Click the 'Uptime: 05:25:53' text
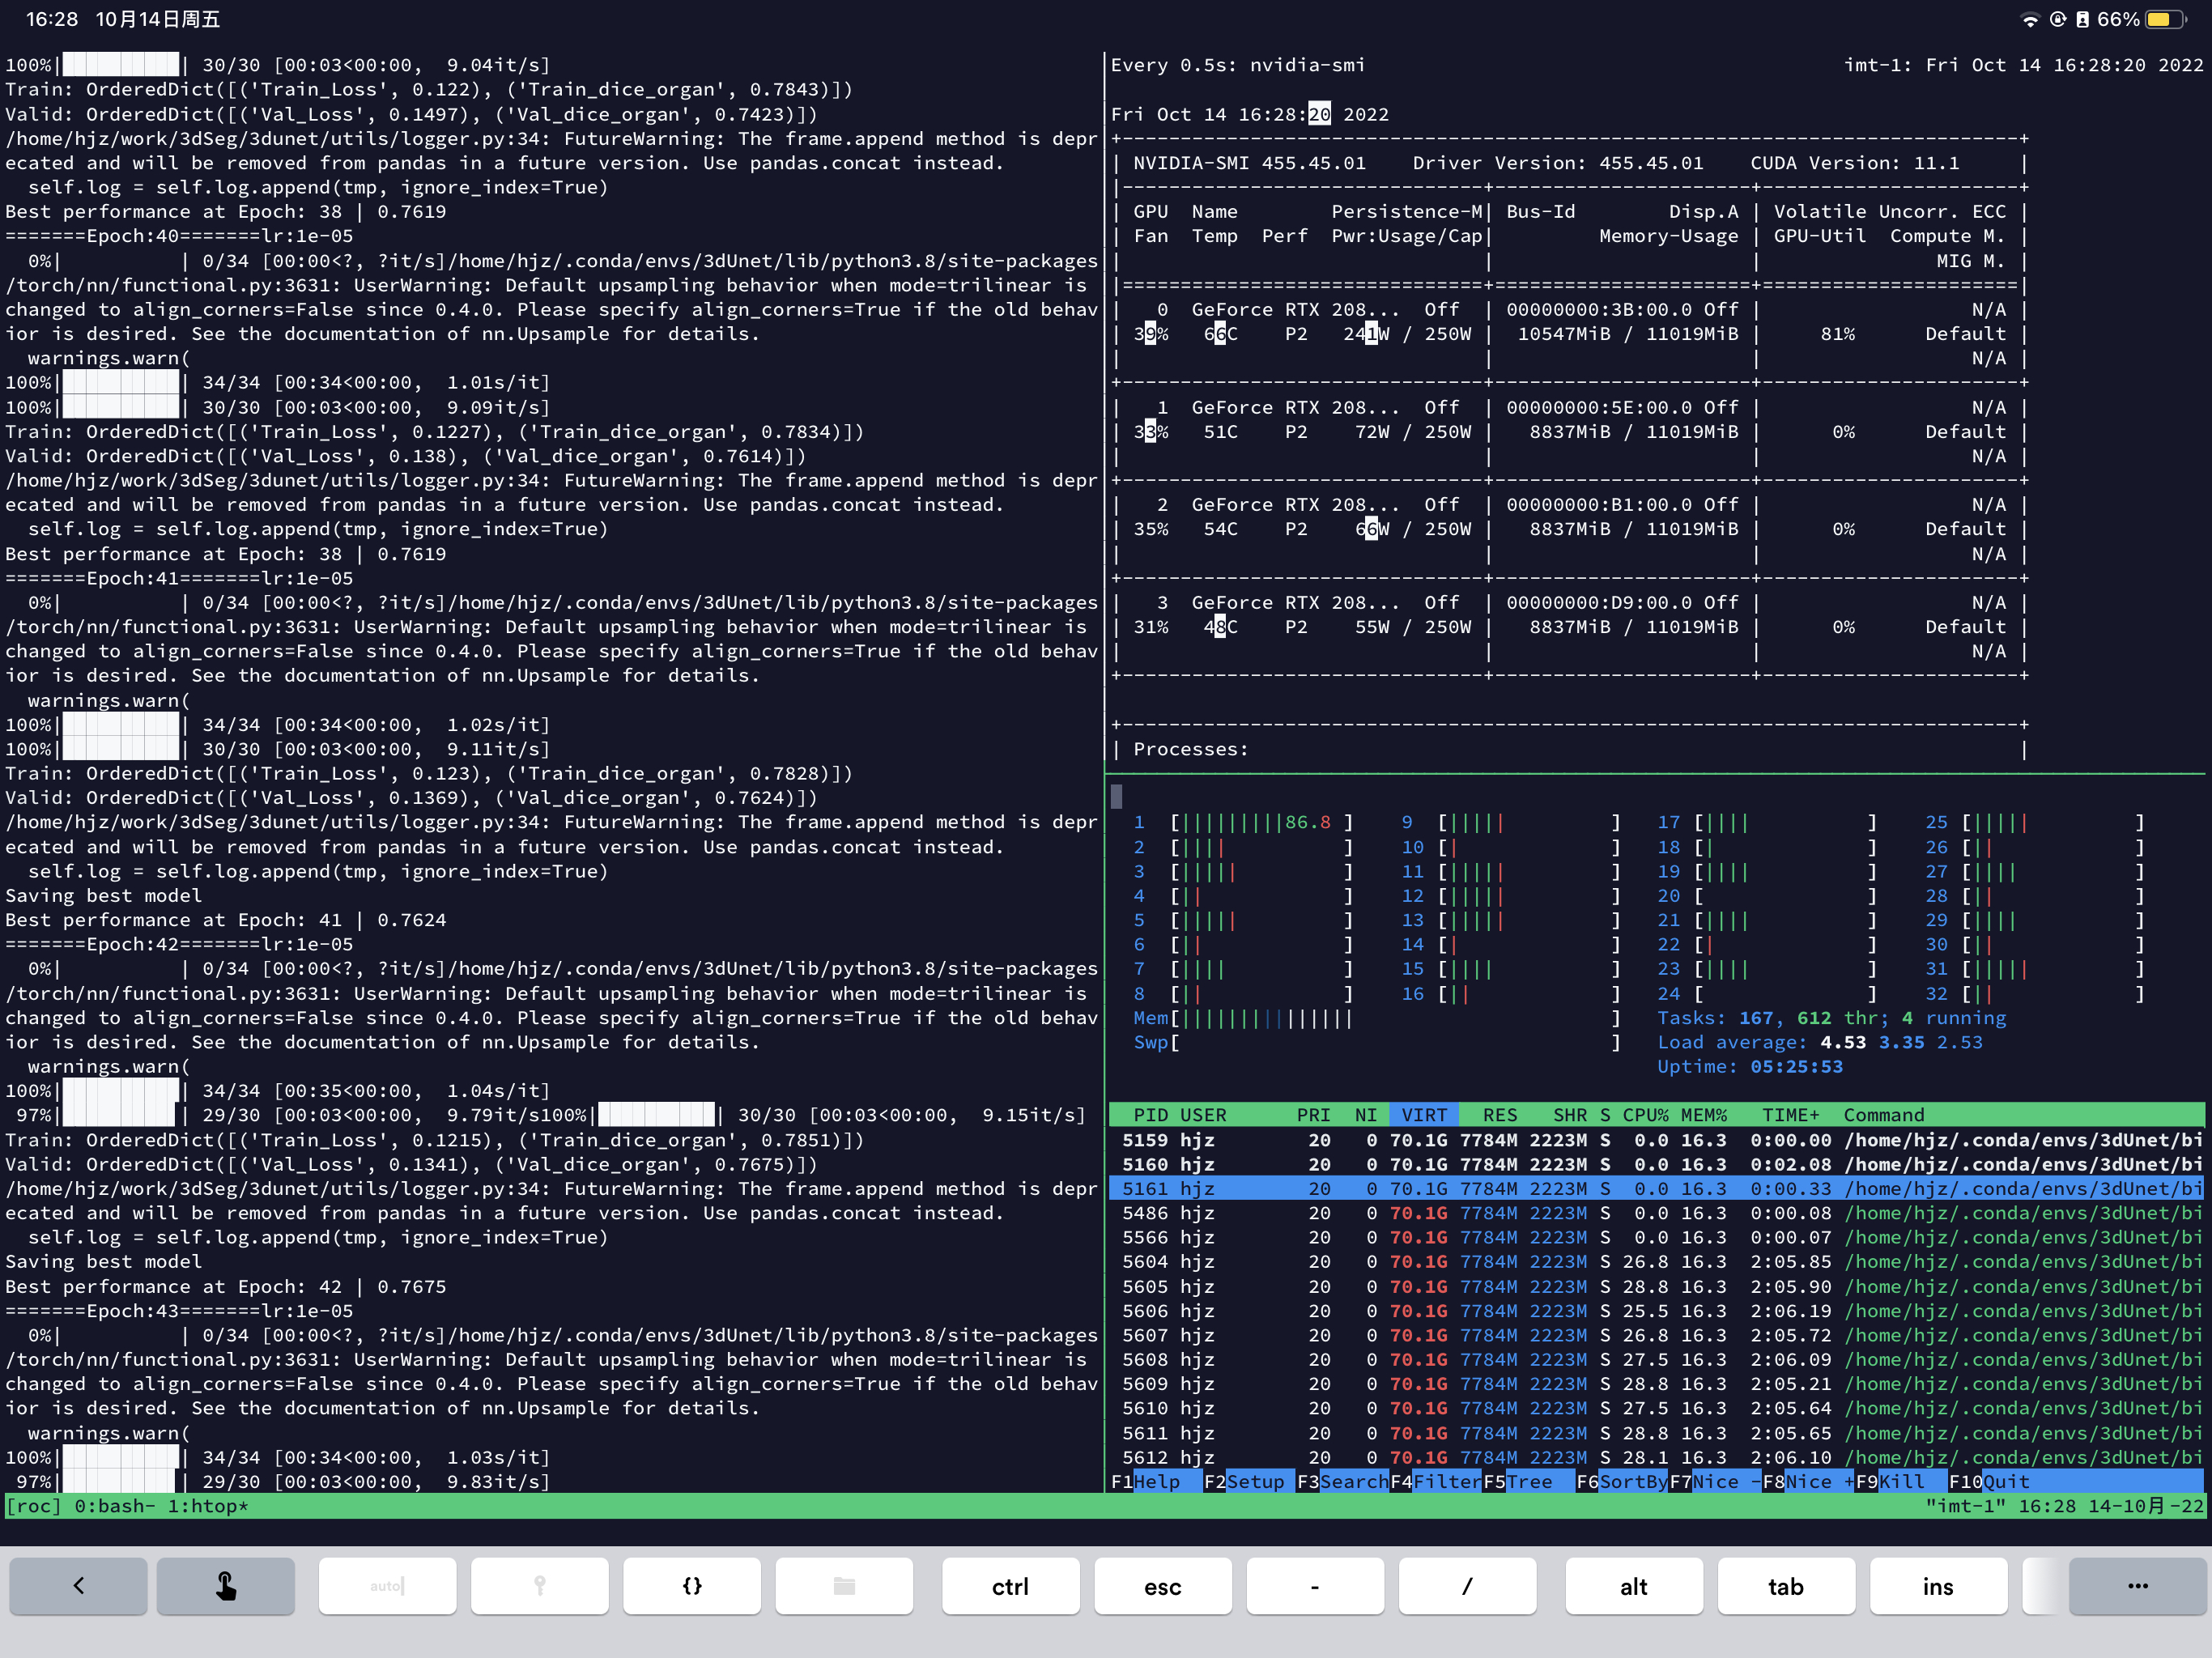Screen dimensions: 2212x1658 coord(1750,1066)
